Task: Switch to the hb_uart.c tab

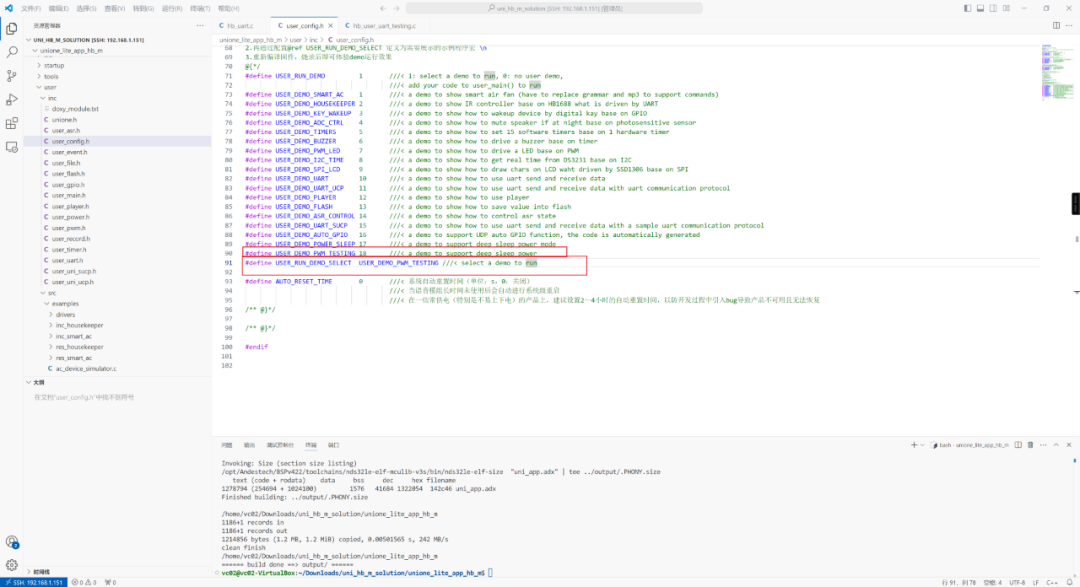Action: pos(240,25)
